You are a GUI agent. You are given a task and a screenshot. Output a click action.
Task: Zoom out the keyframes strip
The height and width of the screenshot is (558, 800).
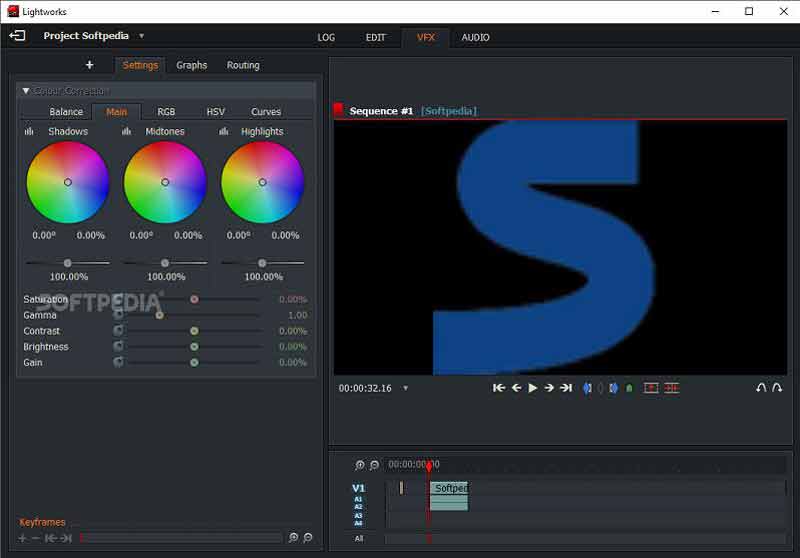point(308,537)
